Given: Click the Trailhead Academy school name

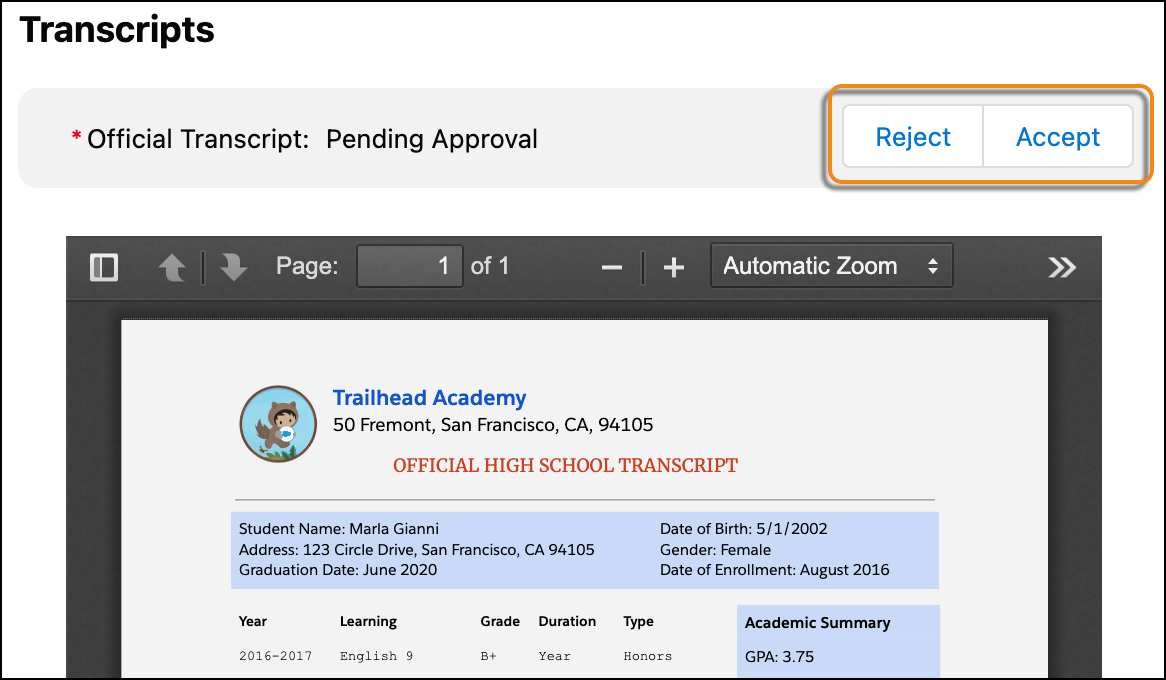Looking at the screenshot, I should coord(429,398).
